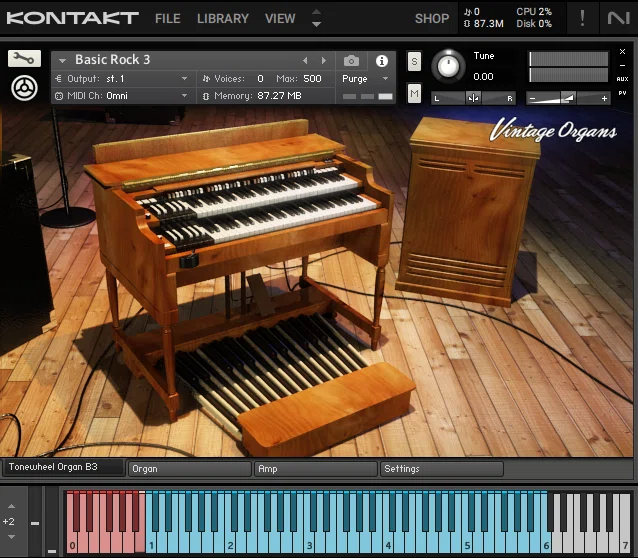Viewport: 638px width, 558px height.
Task: Open the SHOP link
Action: pos(432,19)
